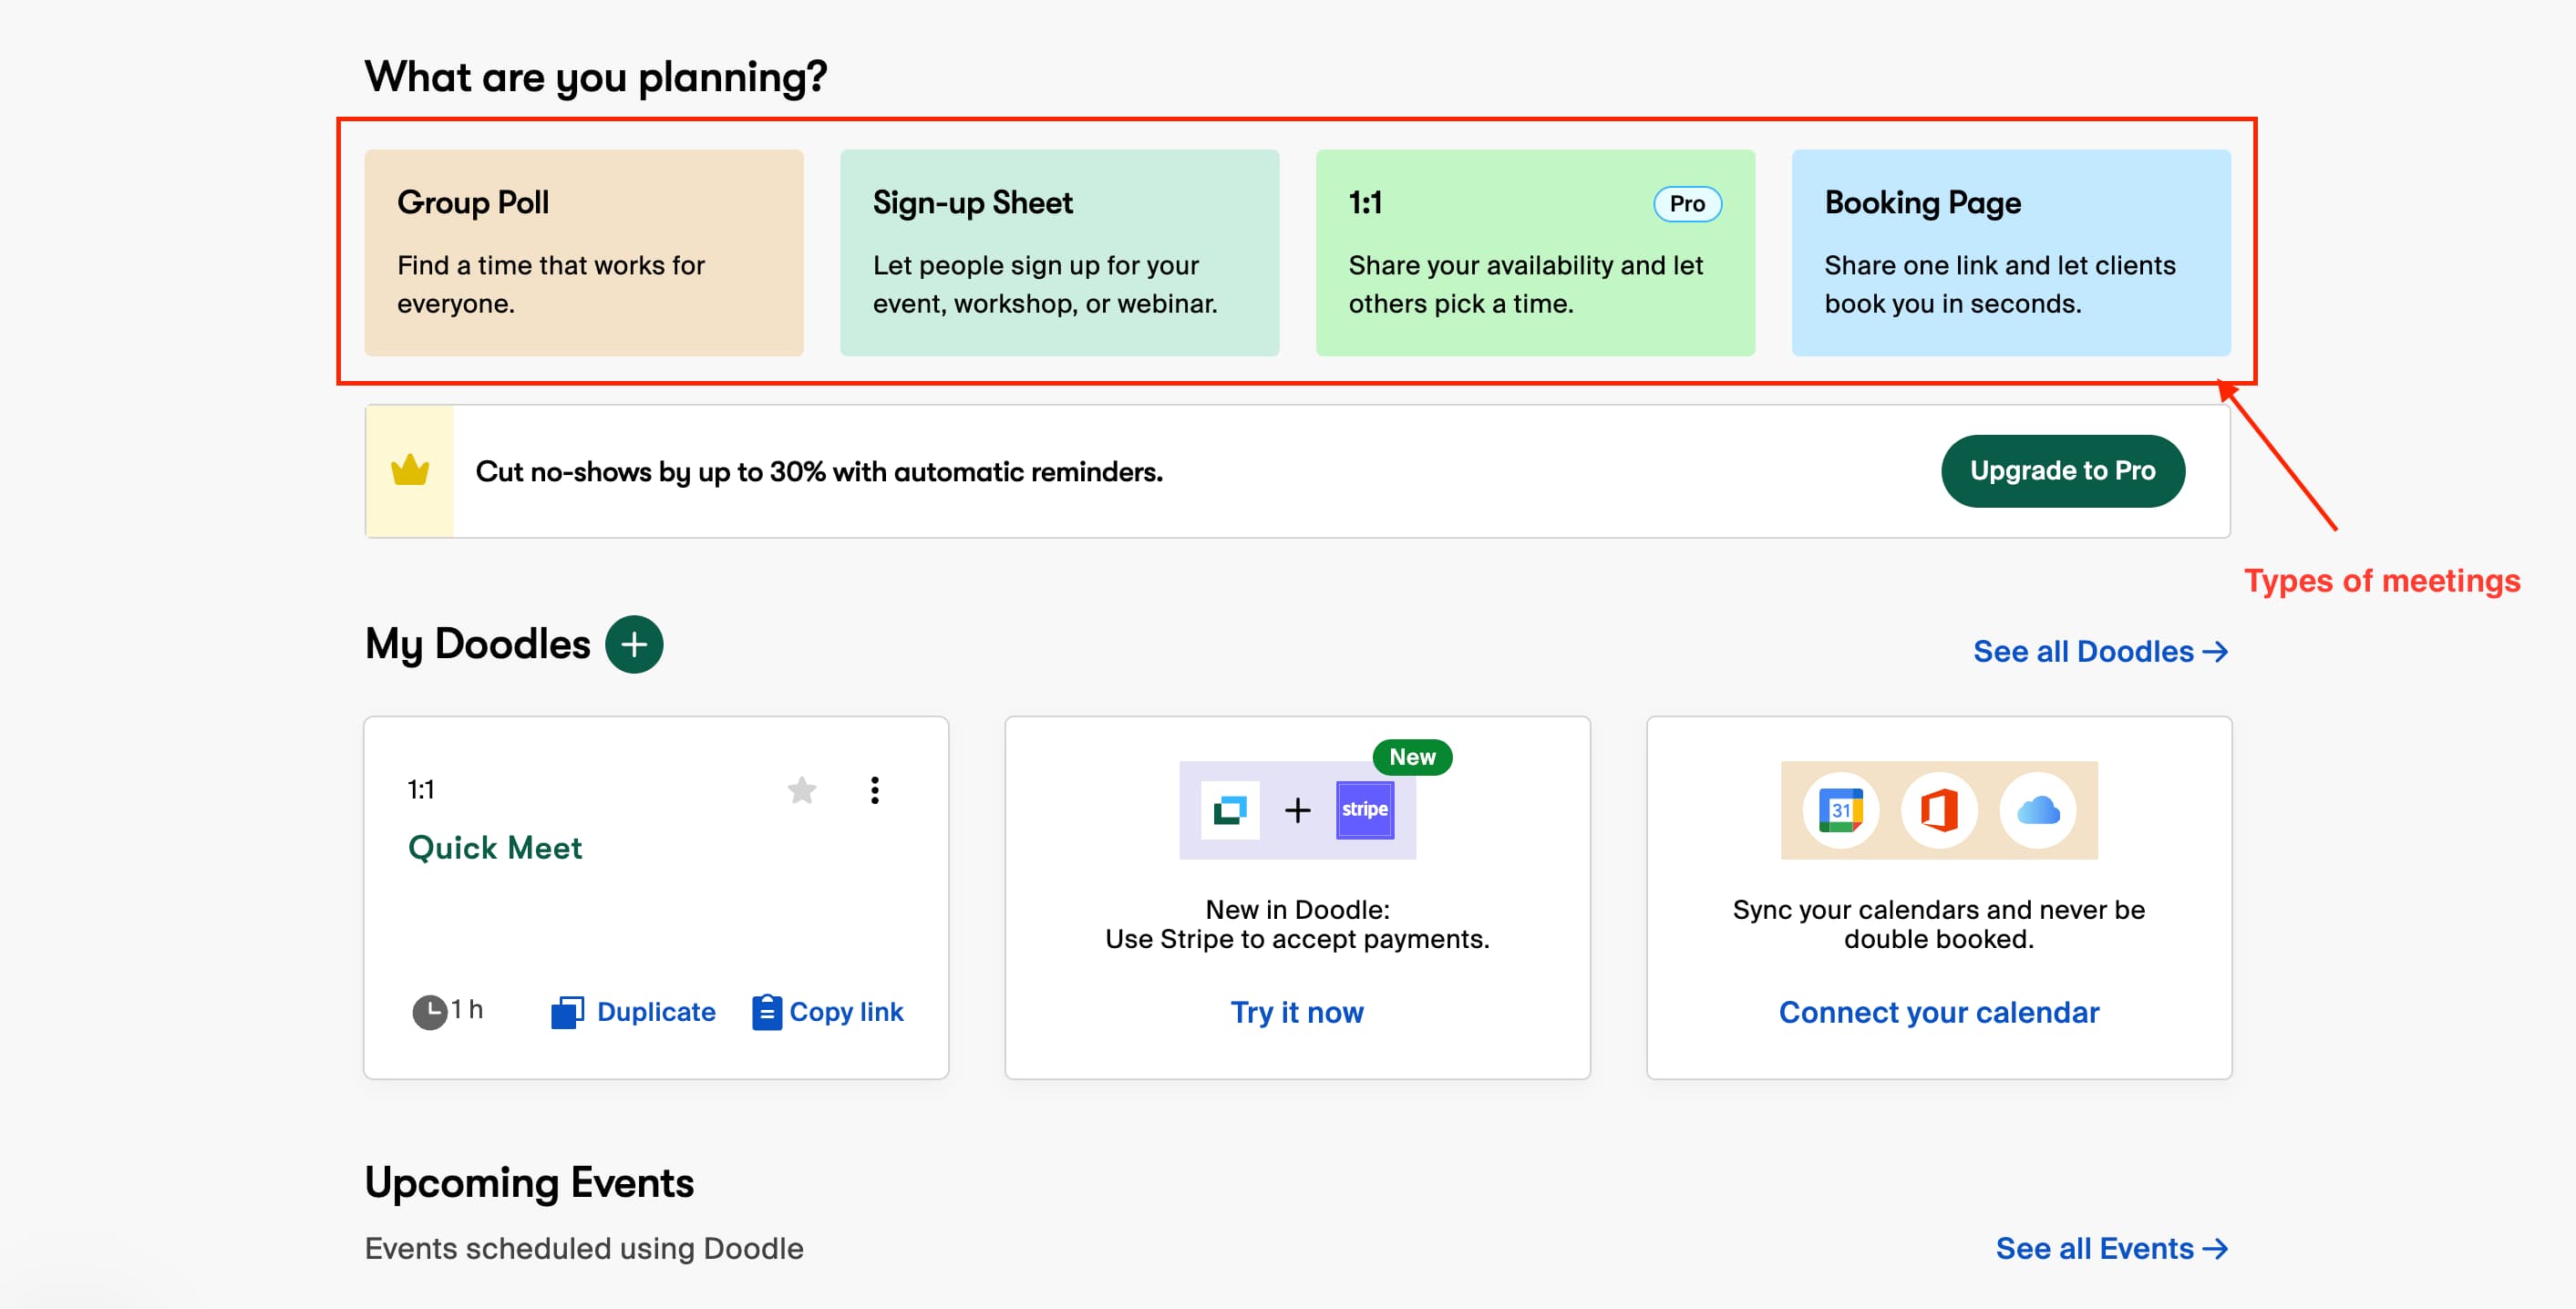
Task: Click 'Events scheduled using Doodle' text
Action: (584, 1249)
